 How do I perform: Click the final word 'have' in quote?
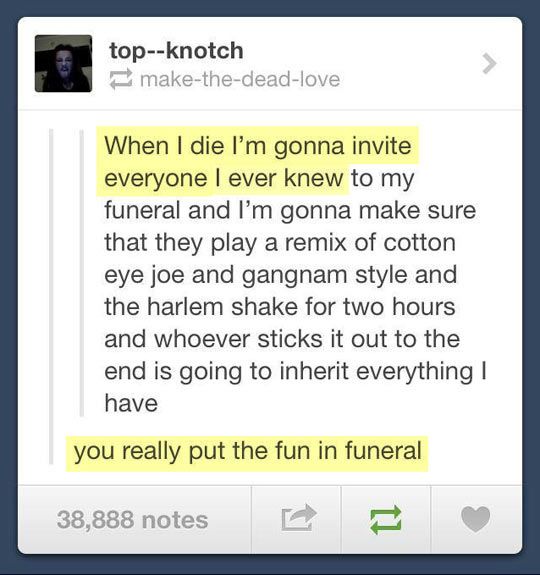[x=131, y=403]
